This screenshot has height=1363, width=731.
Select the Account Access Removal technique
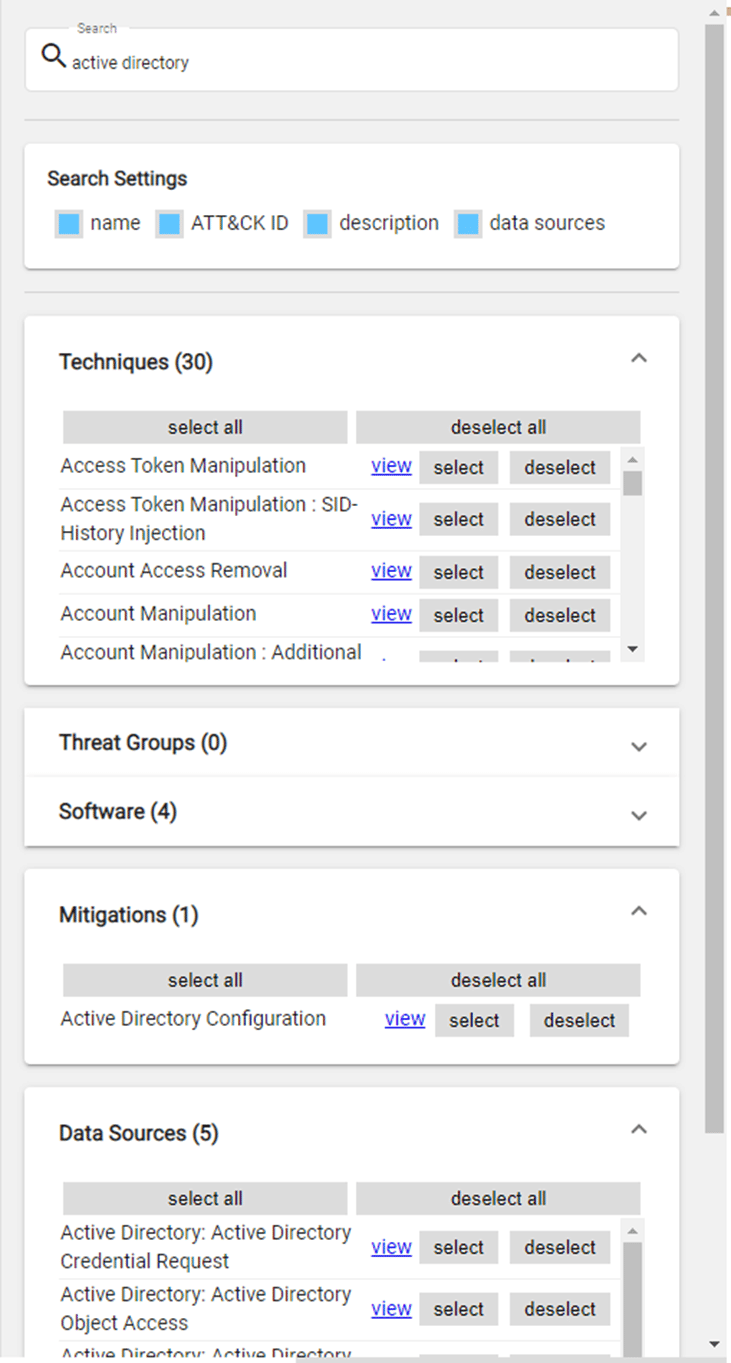pos(458,572)
